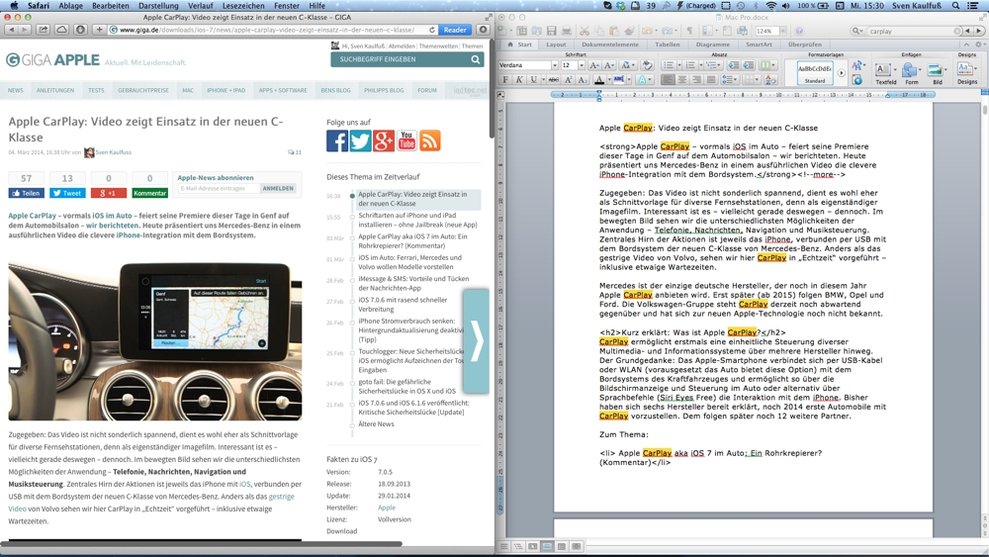989x557 pixels.
Task: Justify text in Word
Action: [x=711, y=79]
